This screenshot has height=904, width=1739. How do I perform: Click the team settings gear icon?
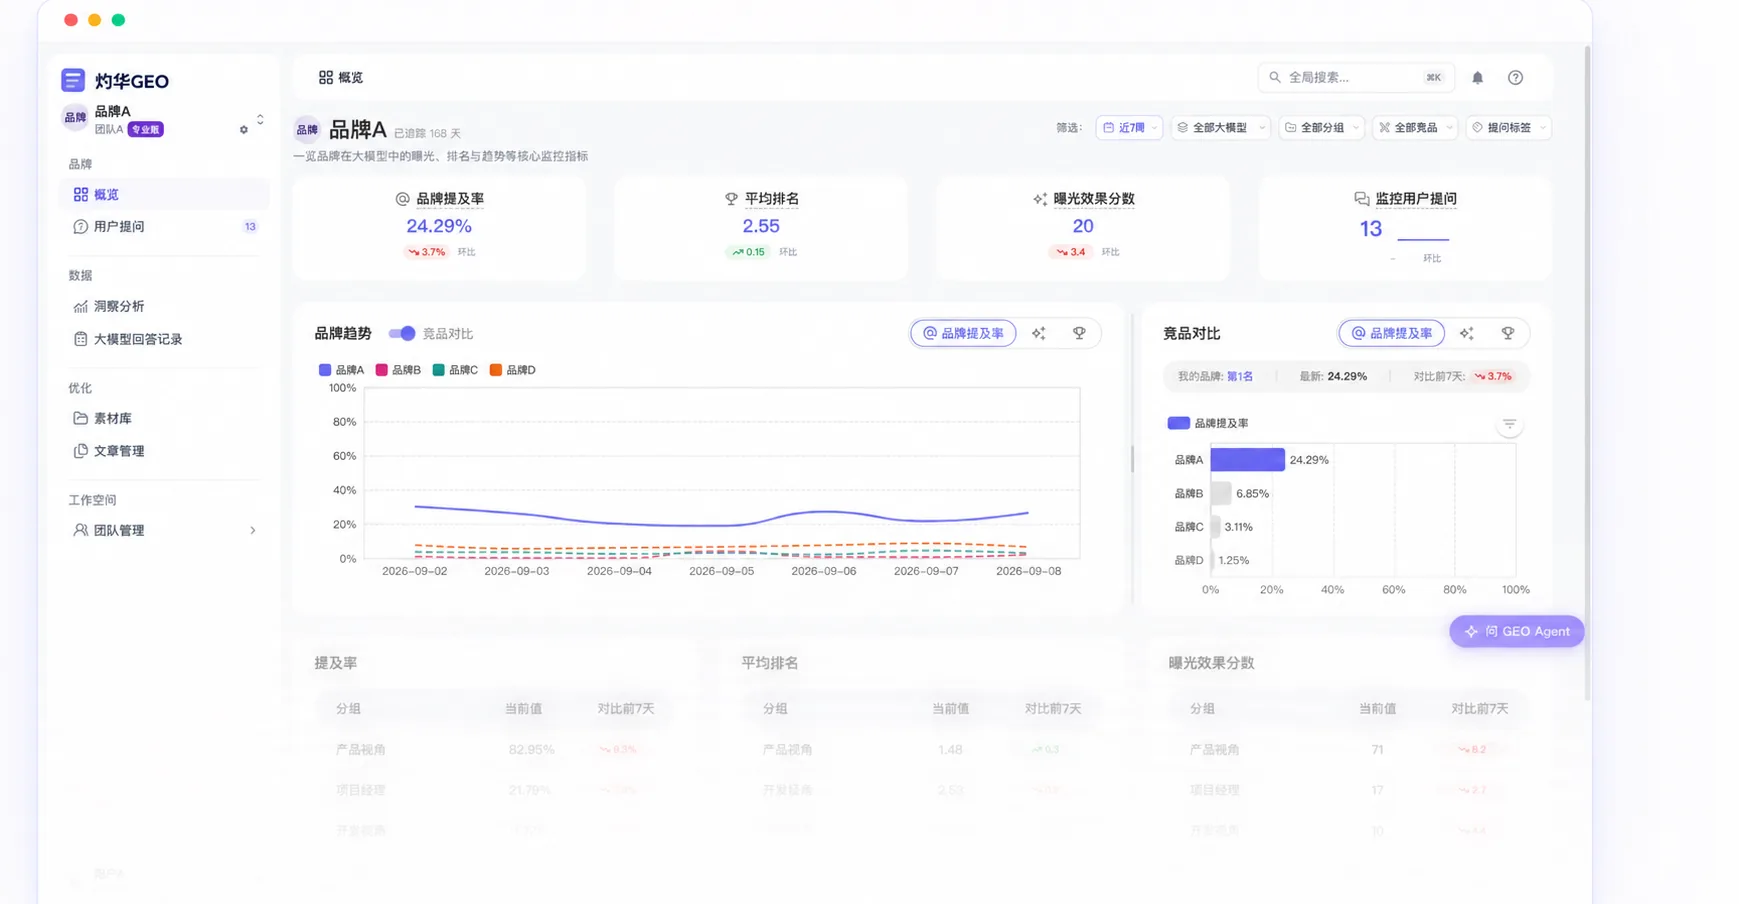tap(243, 130)
